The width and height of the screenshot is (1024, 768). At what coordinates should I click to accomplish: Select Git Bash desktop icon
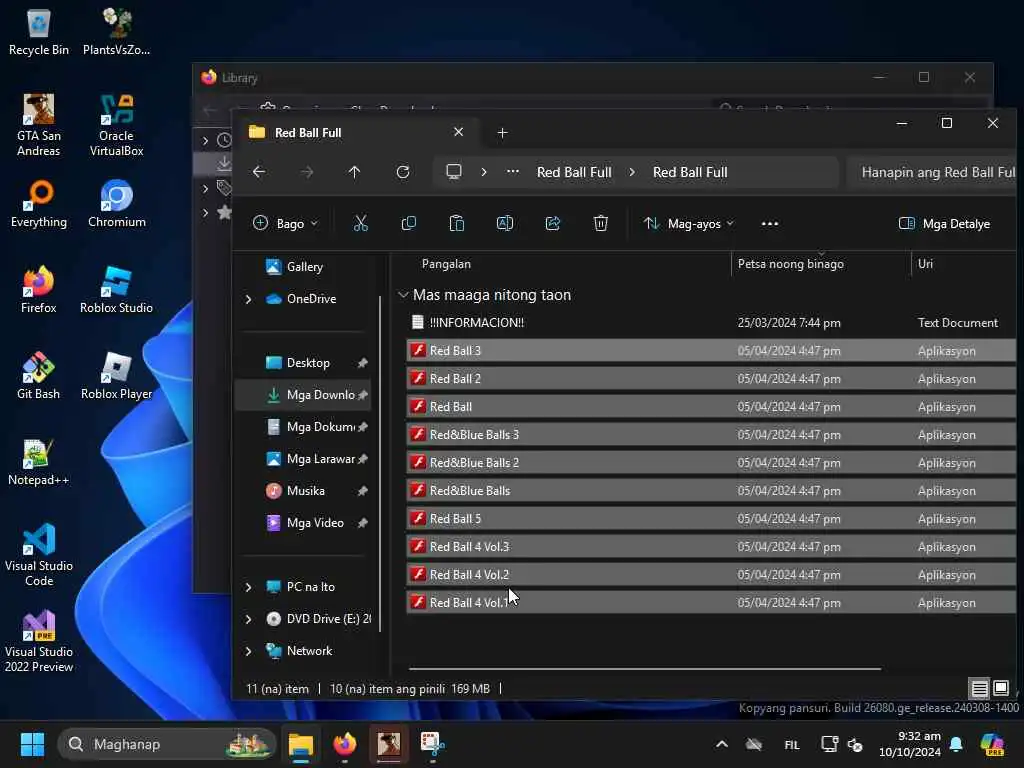click(x=39, y=376)
